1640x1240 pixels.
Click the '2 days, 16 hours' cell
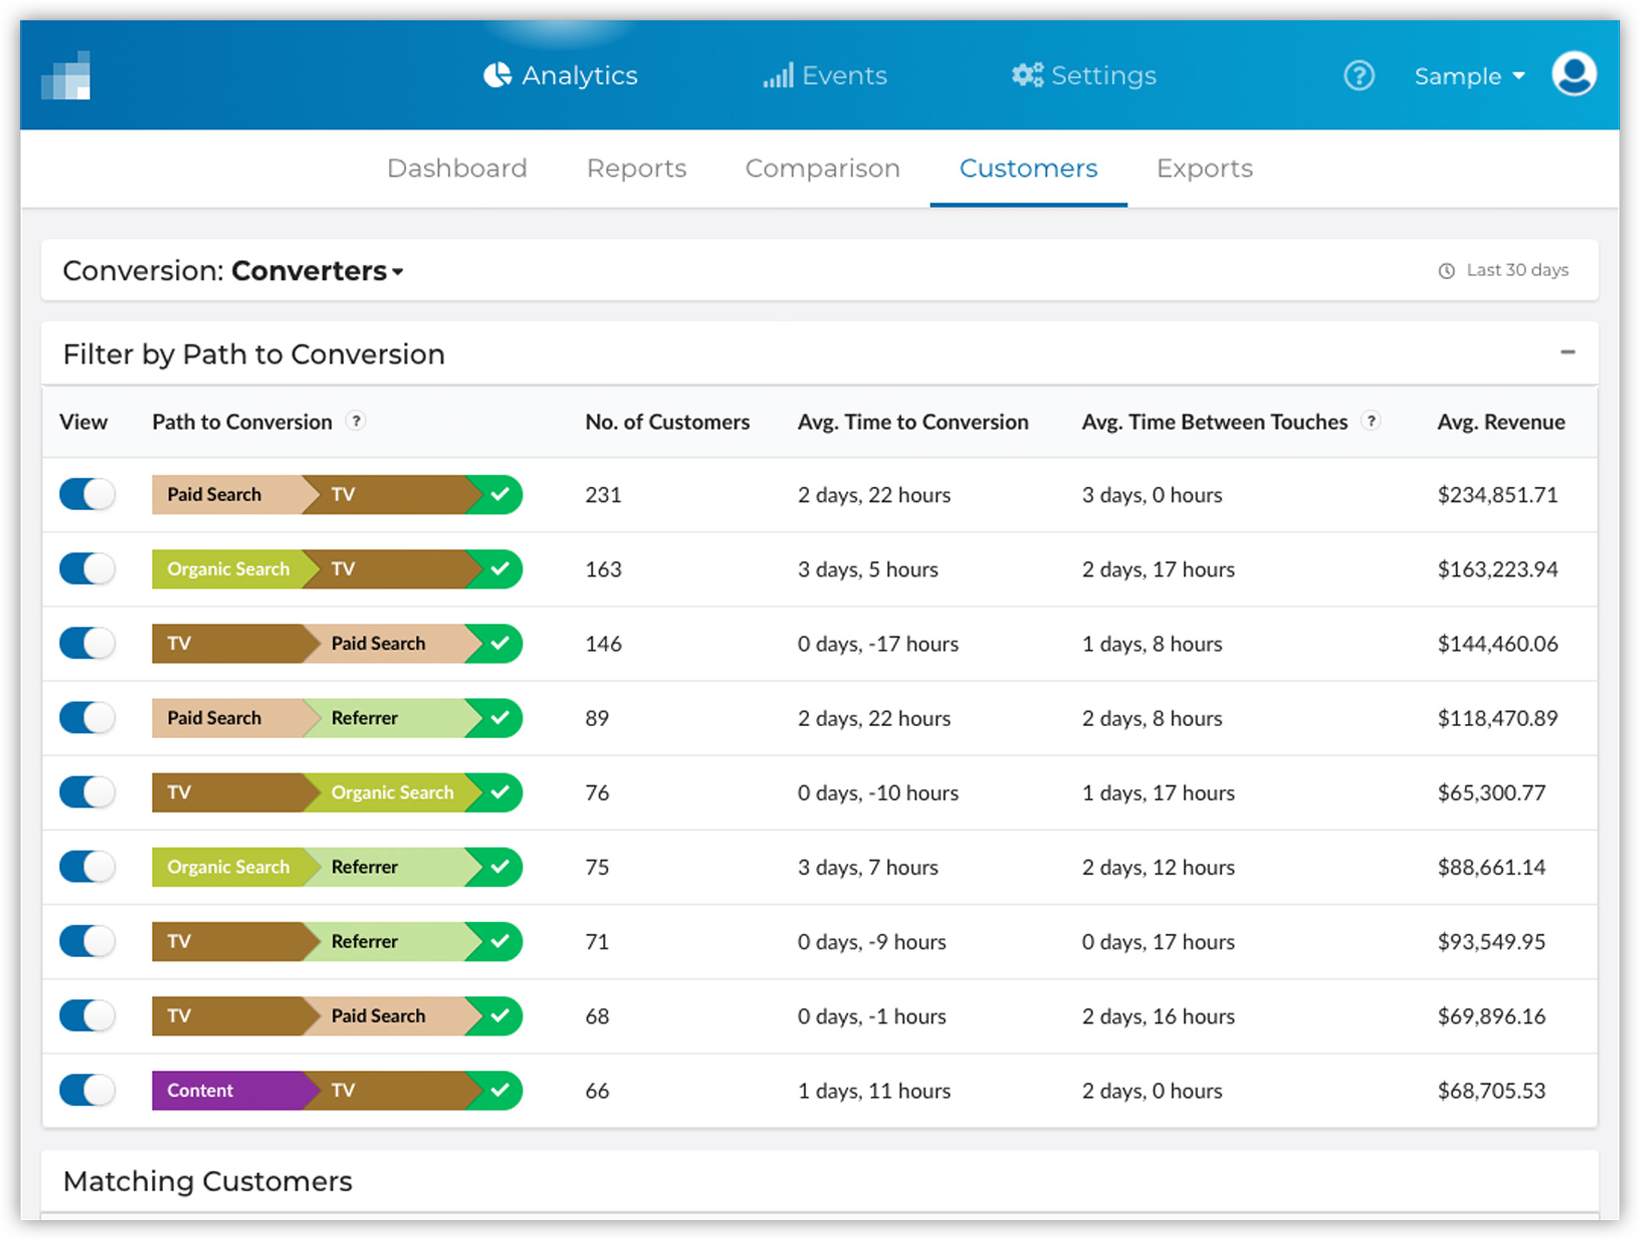coord(1158,1016)
